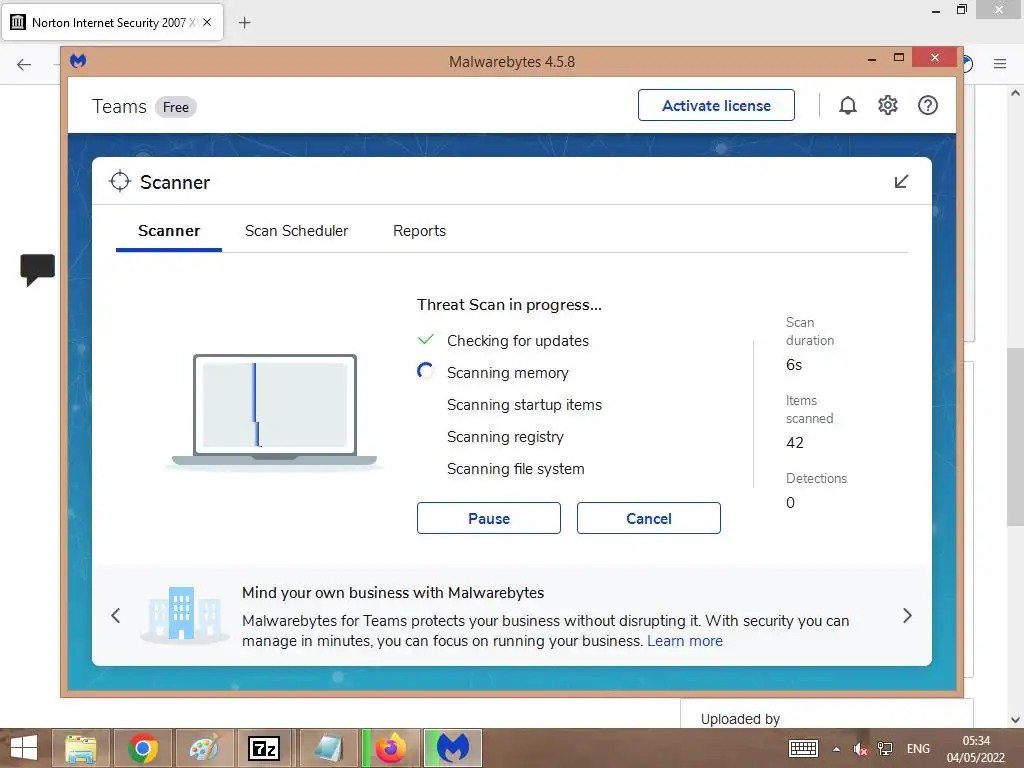Launch Chrome from the taskbar
Screen dimensions: 1024x768
click(x=143, y=748)
